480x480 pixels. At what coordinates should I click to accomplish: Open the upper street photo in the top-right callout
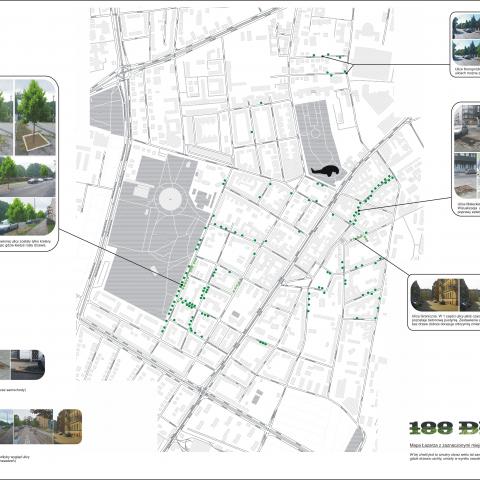pos(466,26)
